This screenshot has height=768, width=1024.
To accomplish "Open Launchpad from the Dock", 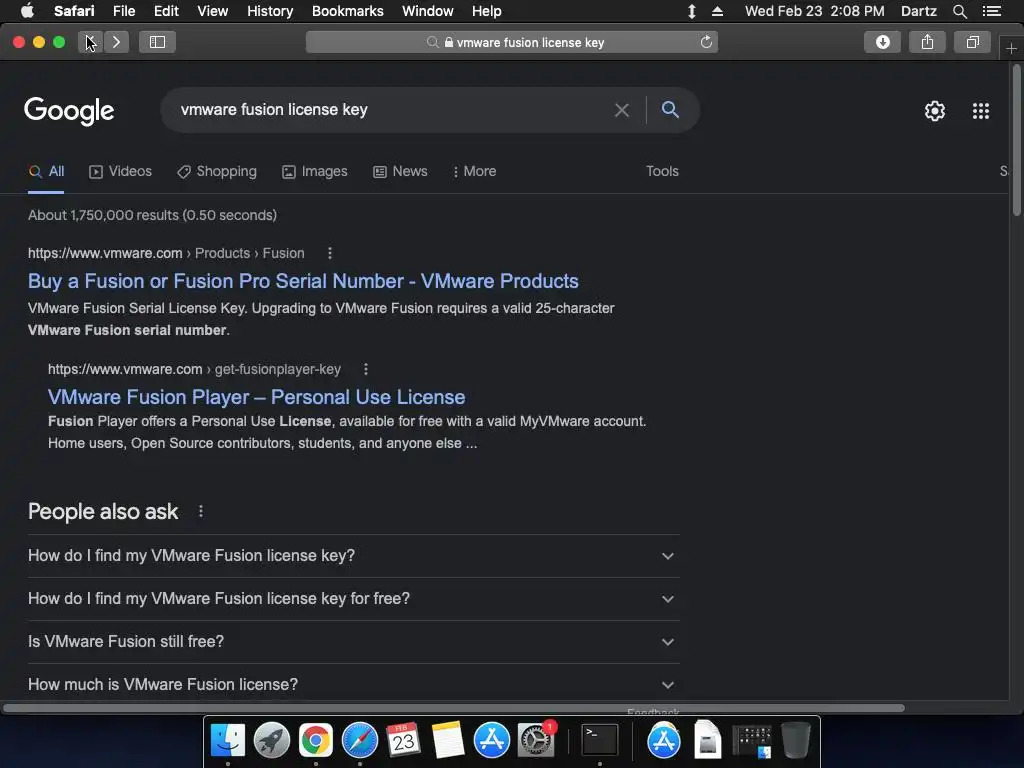I will (272, 741).
